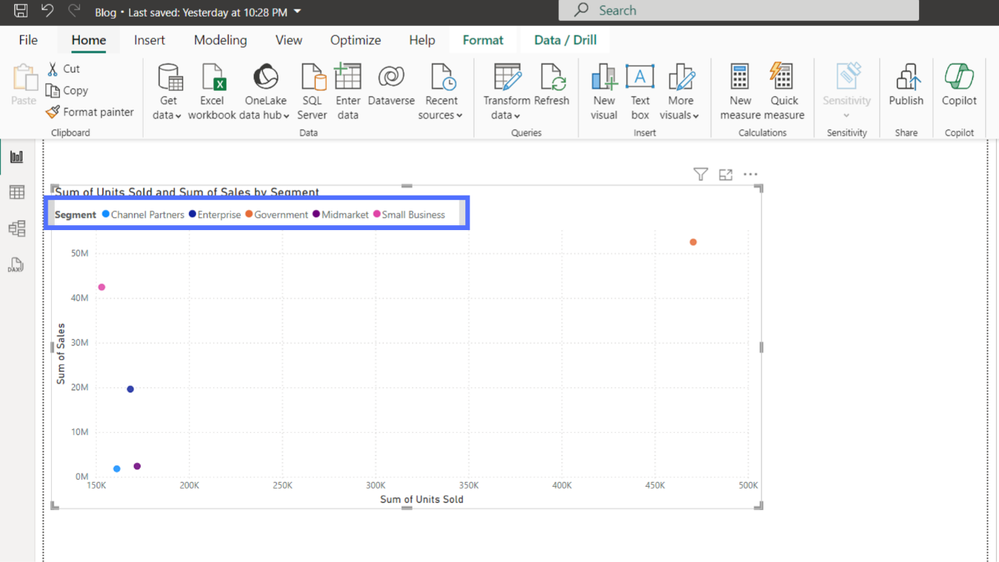The height and width of the screenshot is (562, 999).
Task: Click the filter icon on visual header
Action: pos(700,175)
